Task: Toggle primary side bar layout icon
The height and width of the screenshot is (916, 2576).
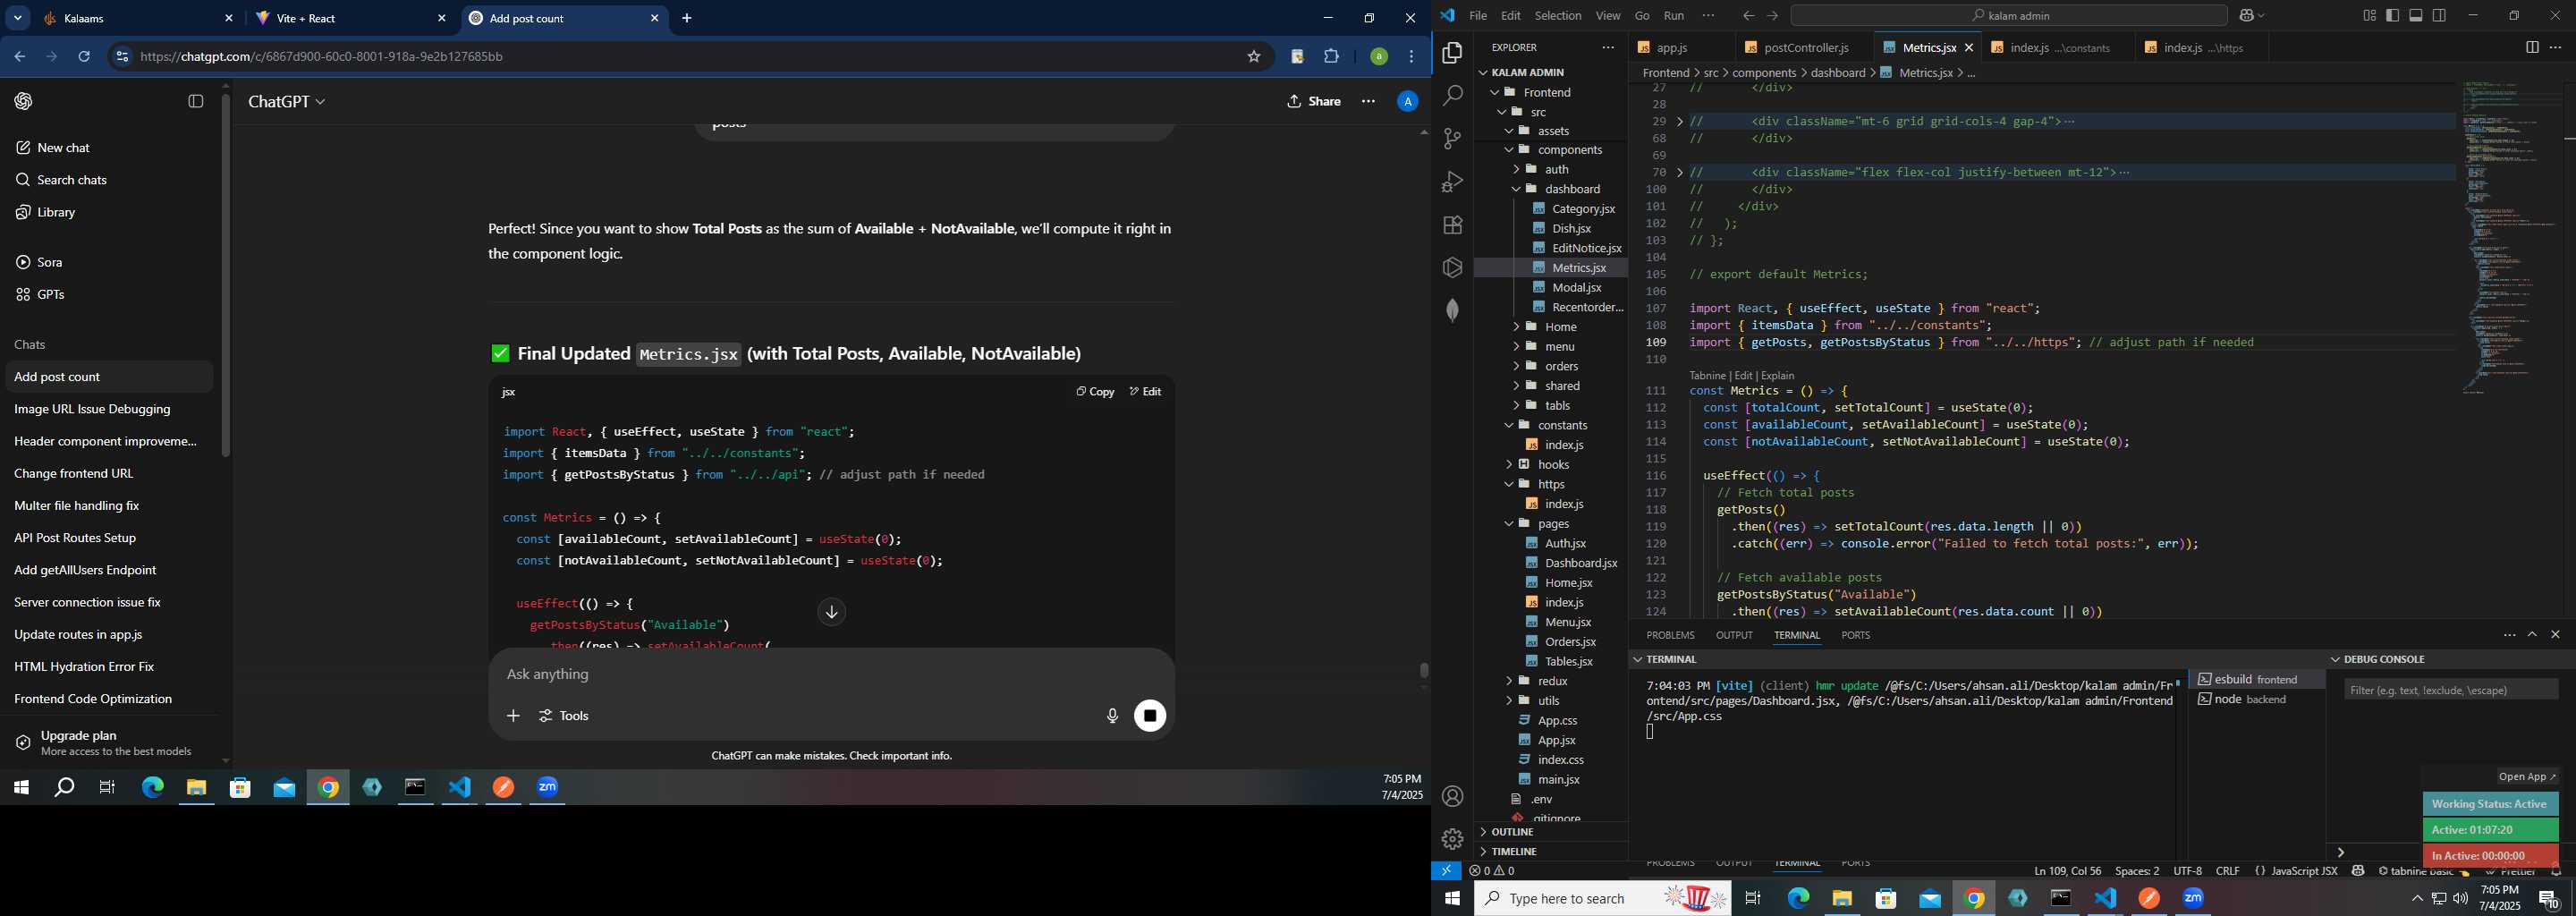Action: pyautogui.click(x=2393, y=16)
